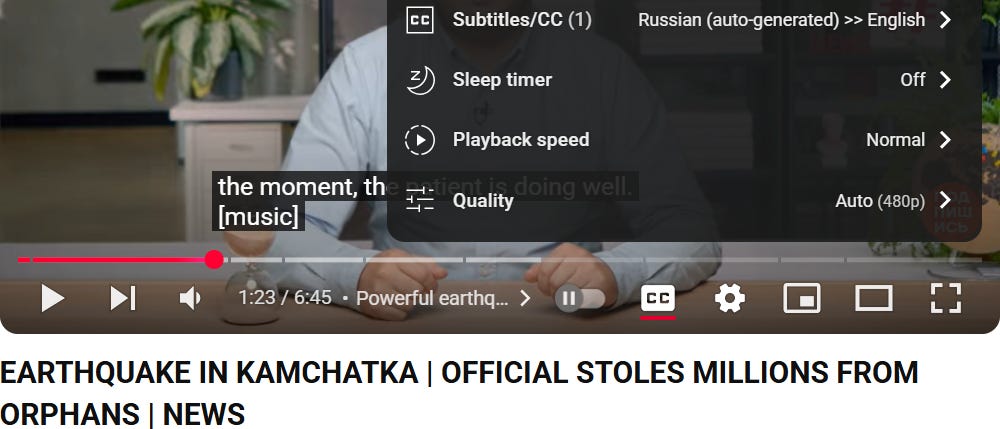Turn off closed captions button

coord(658,298)
